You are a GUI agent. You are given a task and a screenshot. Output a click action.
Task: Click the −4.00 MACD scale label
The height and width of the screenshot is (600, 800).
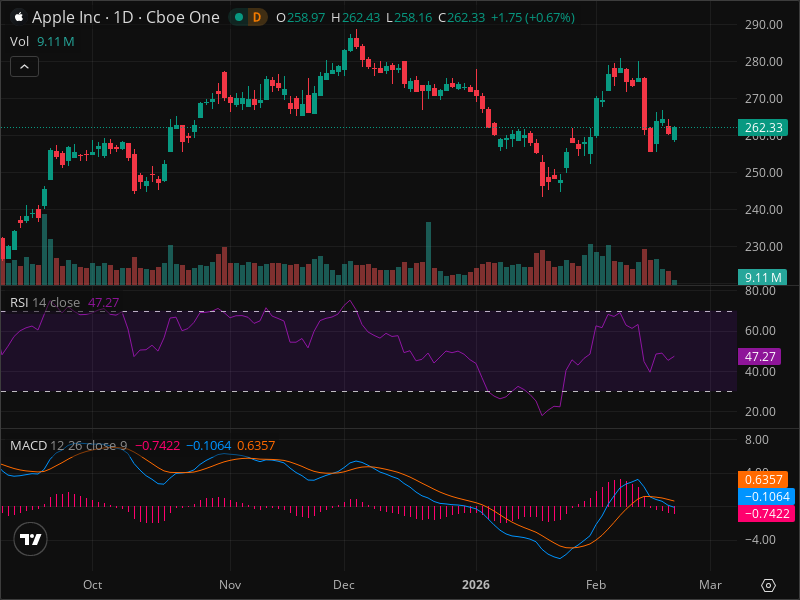[x=760, y=540]
